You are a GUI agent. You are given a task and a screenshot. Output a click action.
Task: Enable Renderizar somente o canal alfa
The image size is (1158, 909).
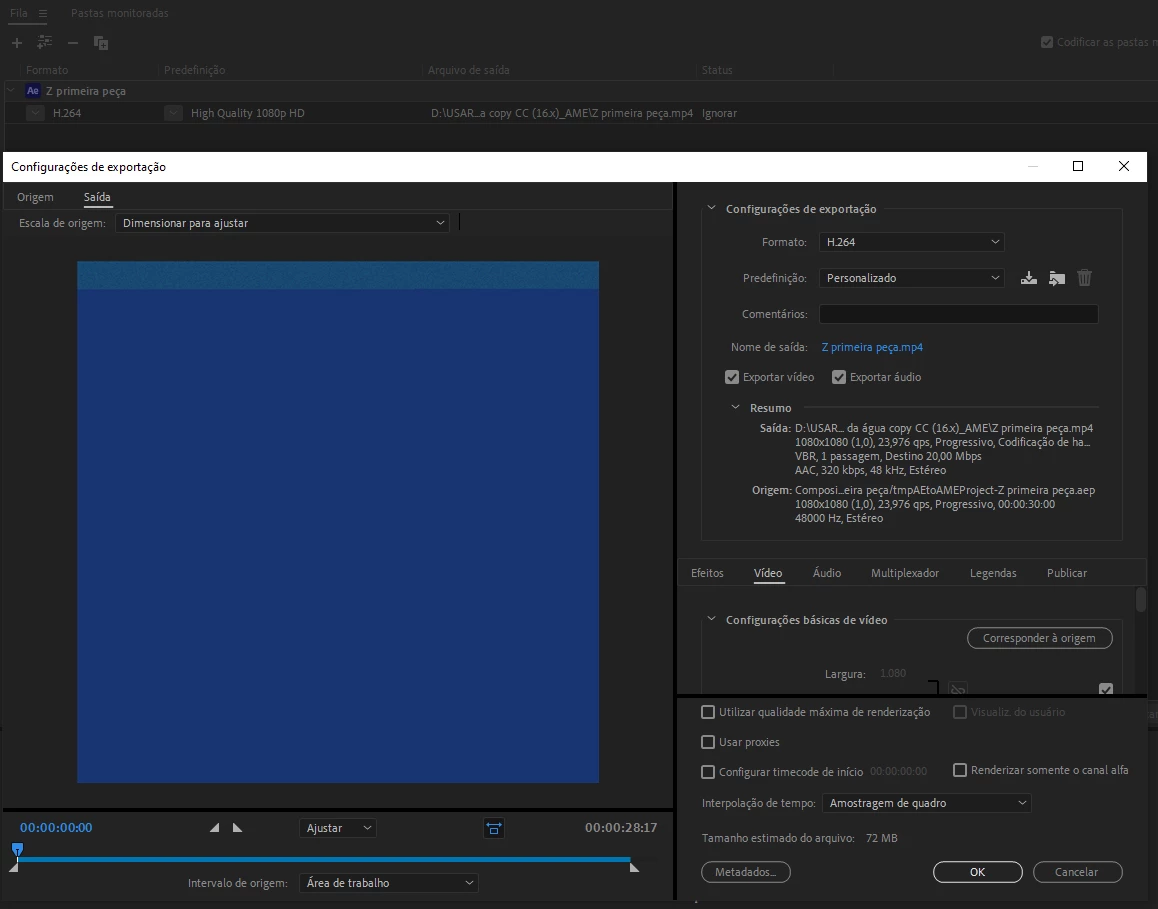point(960,770)
